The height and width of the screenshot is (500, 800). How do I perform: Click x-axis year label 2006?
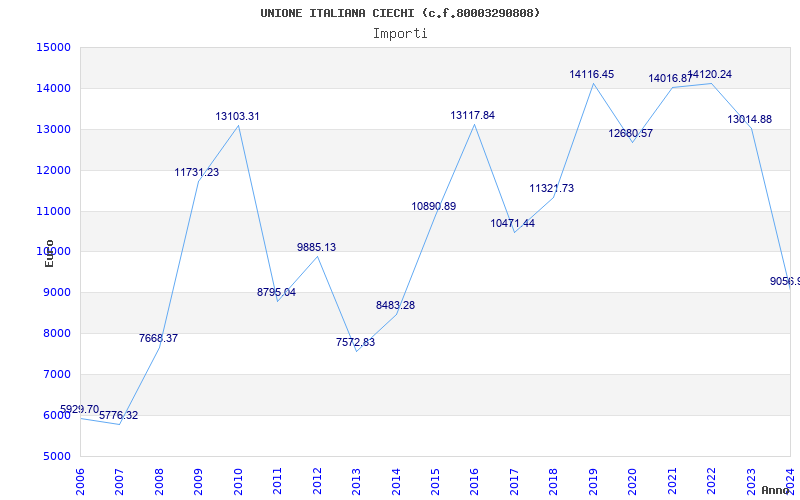(80, 481)
